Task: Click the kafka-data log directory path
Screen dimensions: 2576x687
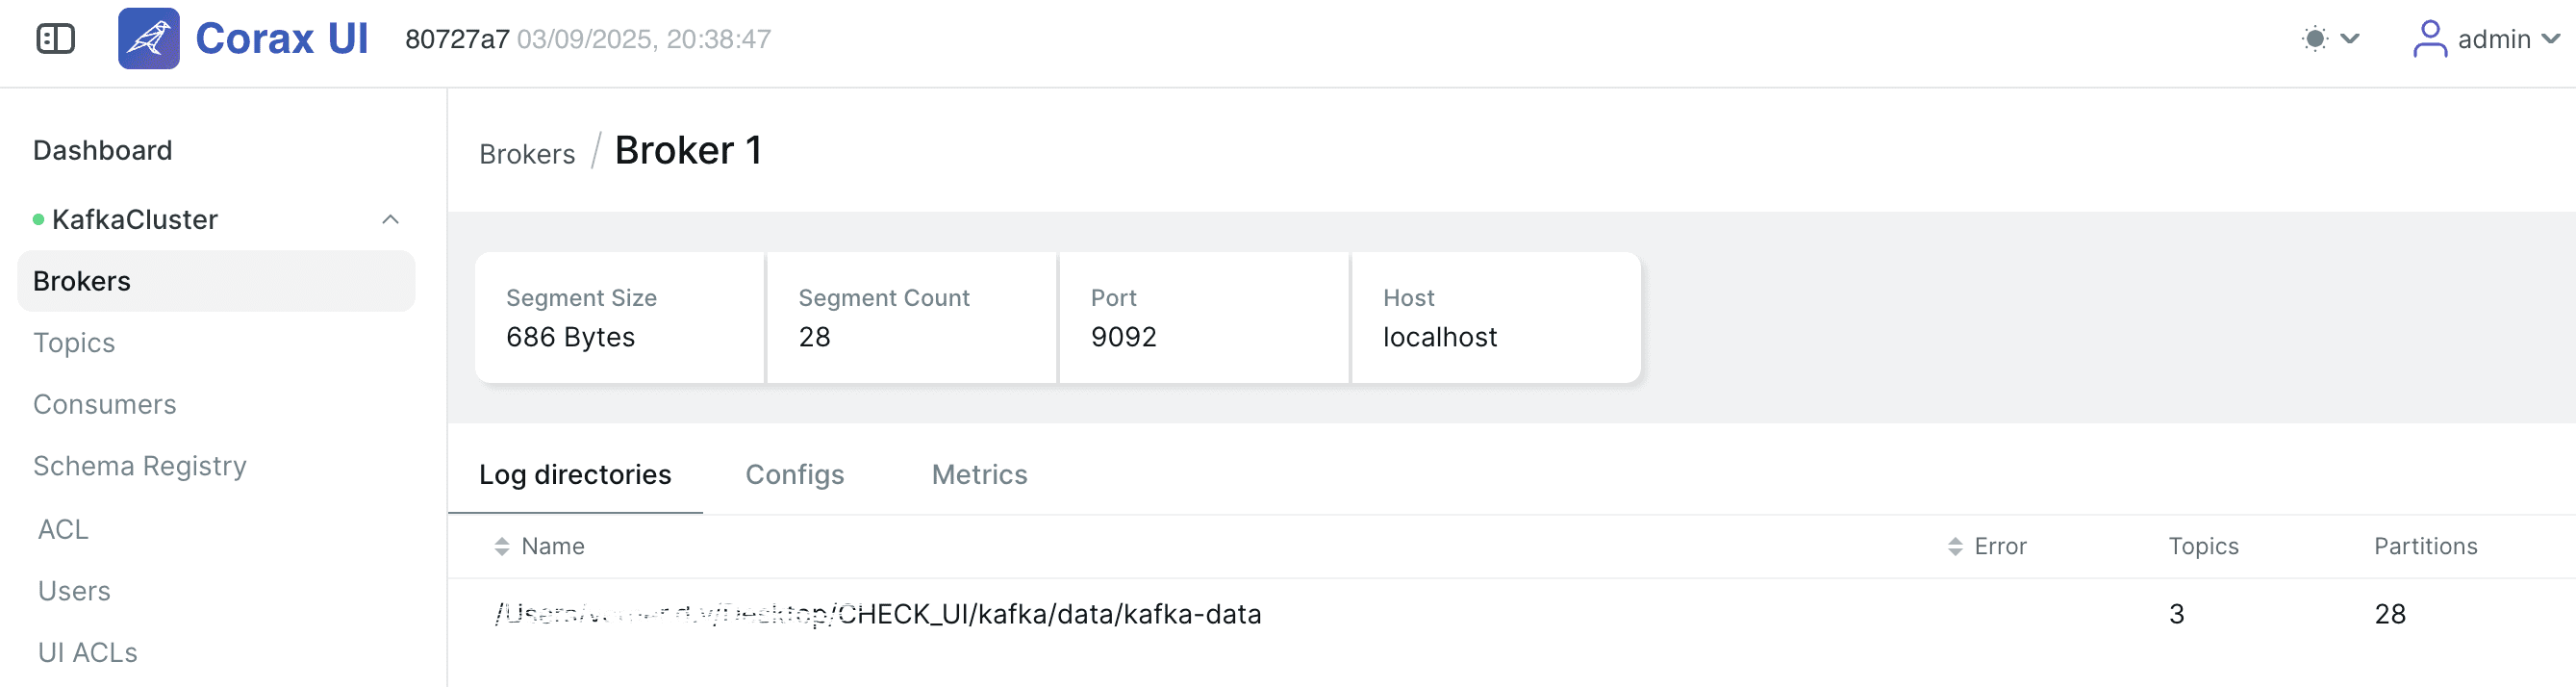Action: 878,614
